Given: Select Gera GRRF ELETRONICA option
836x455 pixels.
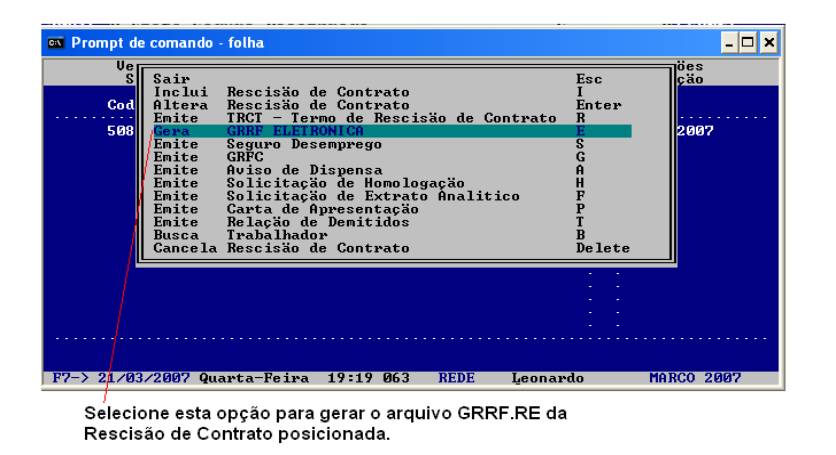Looking at the screenshot, I should click(392, 131).
